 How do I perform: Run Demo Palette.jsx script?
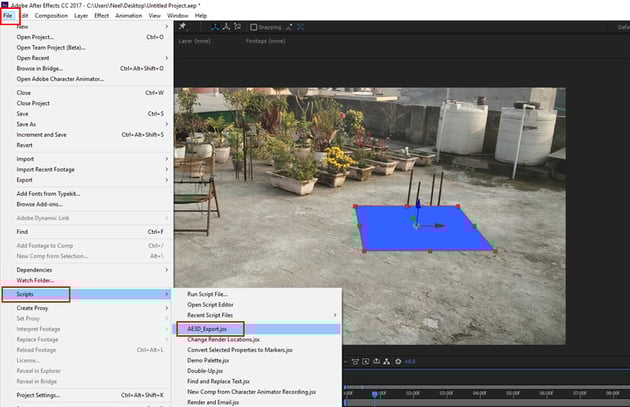tap(257, 360)
